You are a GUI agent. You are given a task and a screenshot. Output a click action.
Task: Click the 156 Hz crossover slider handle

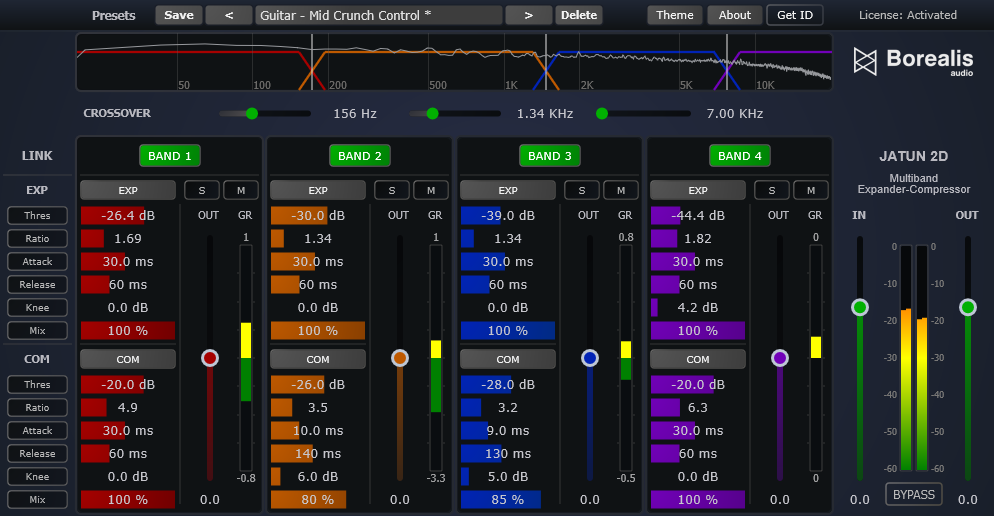pos(252,113)
